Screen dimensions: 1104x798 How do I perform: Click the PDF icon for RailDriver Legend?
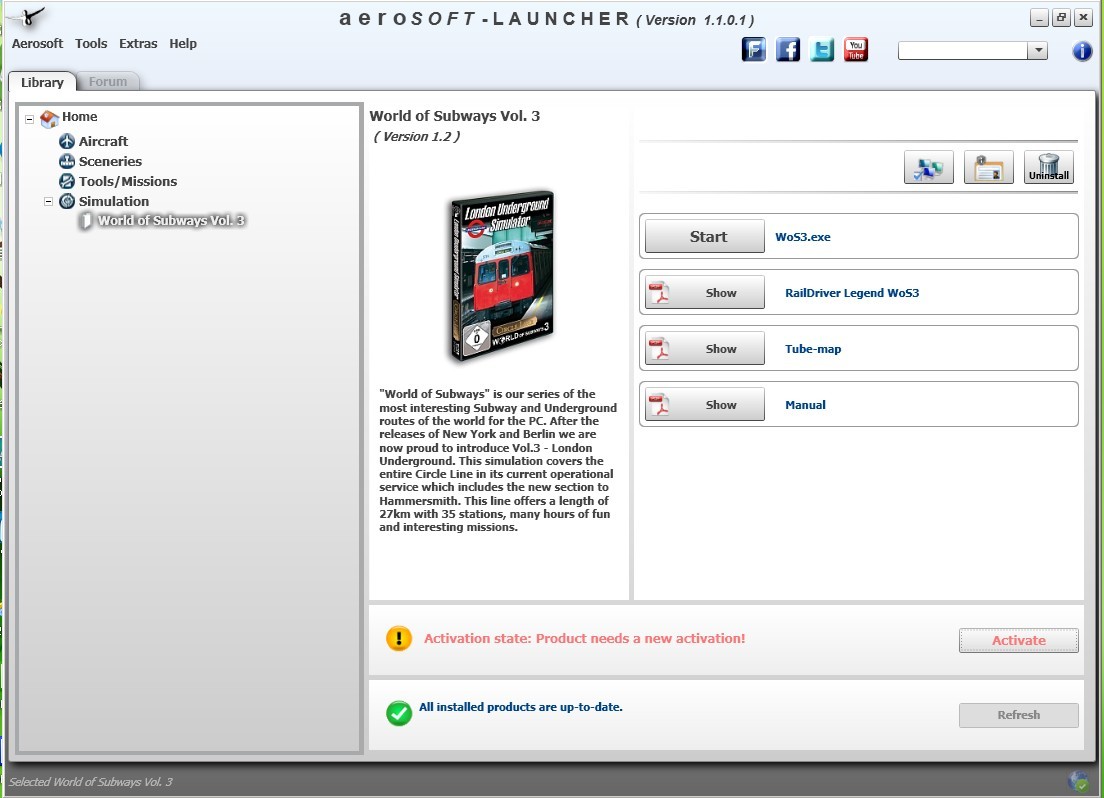[x=659, y=293]
